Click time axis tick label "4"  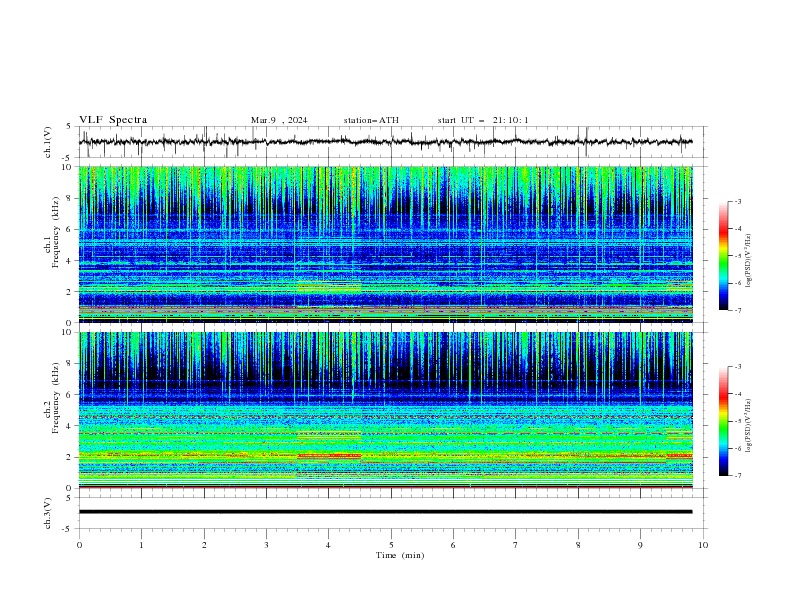click(329, 545)
